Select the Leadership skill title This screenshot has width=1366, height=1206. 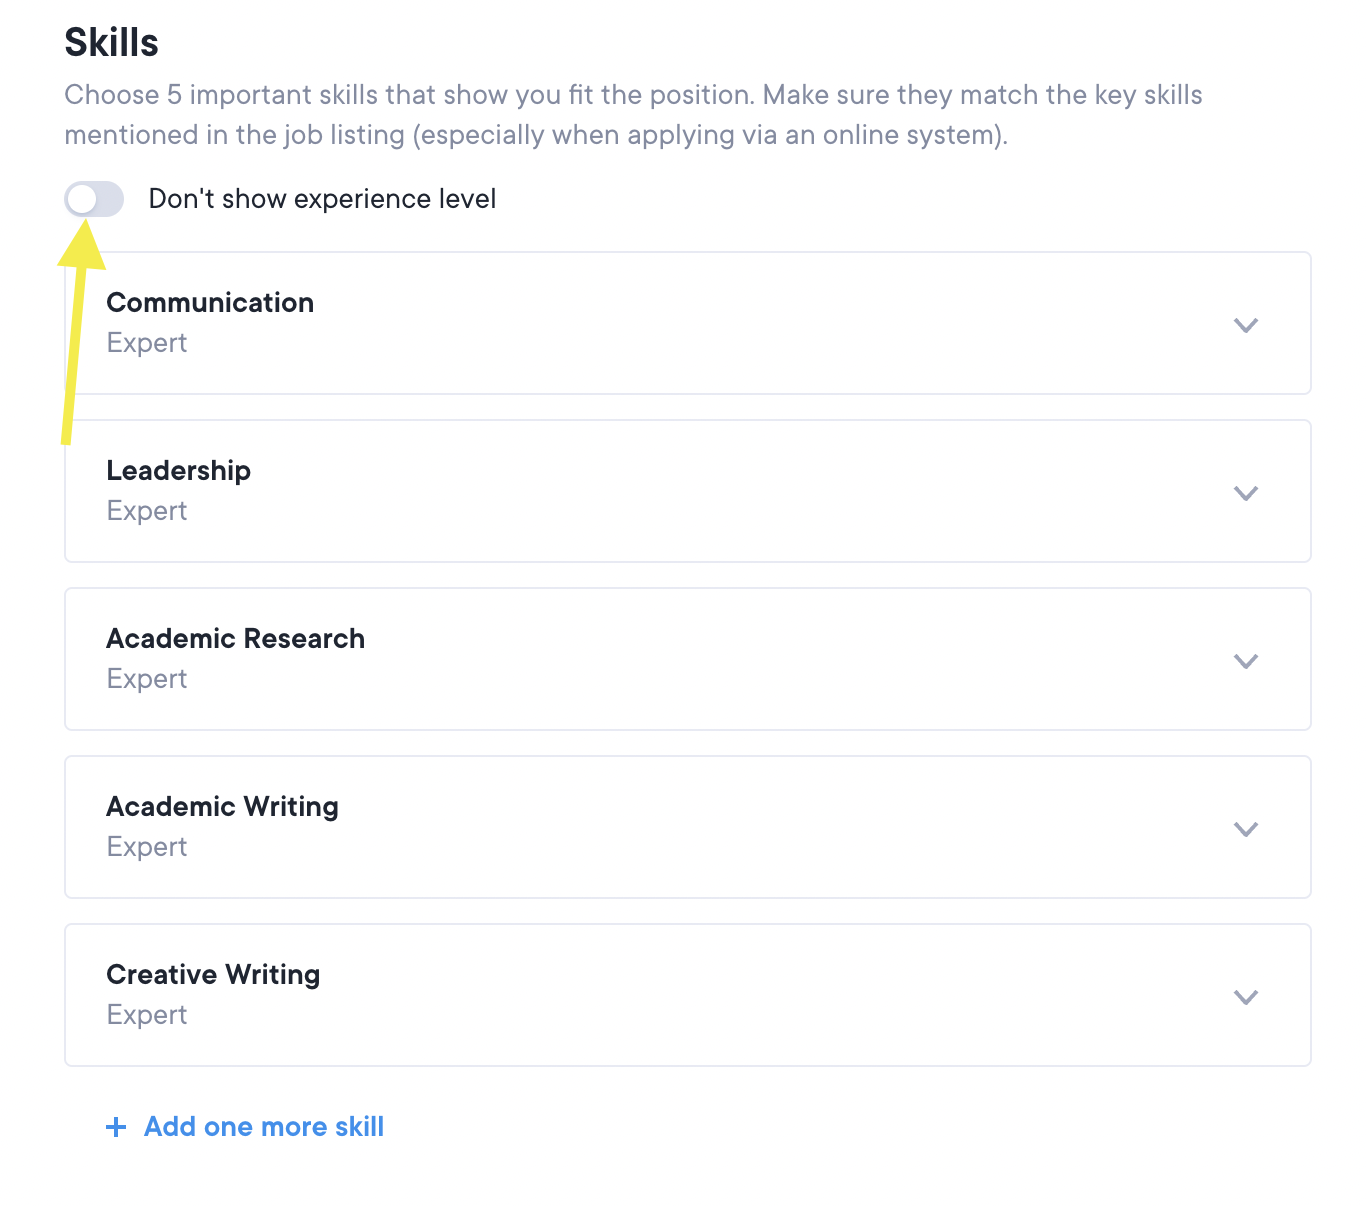(178, 471)
